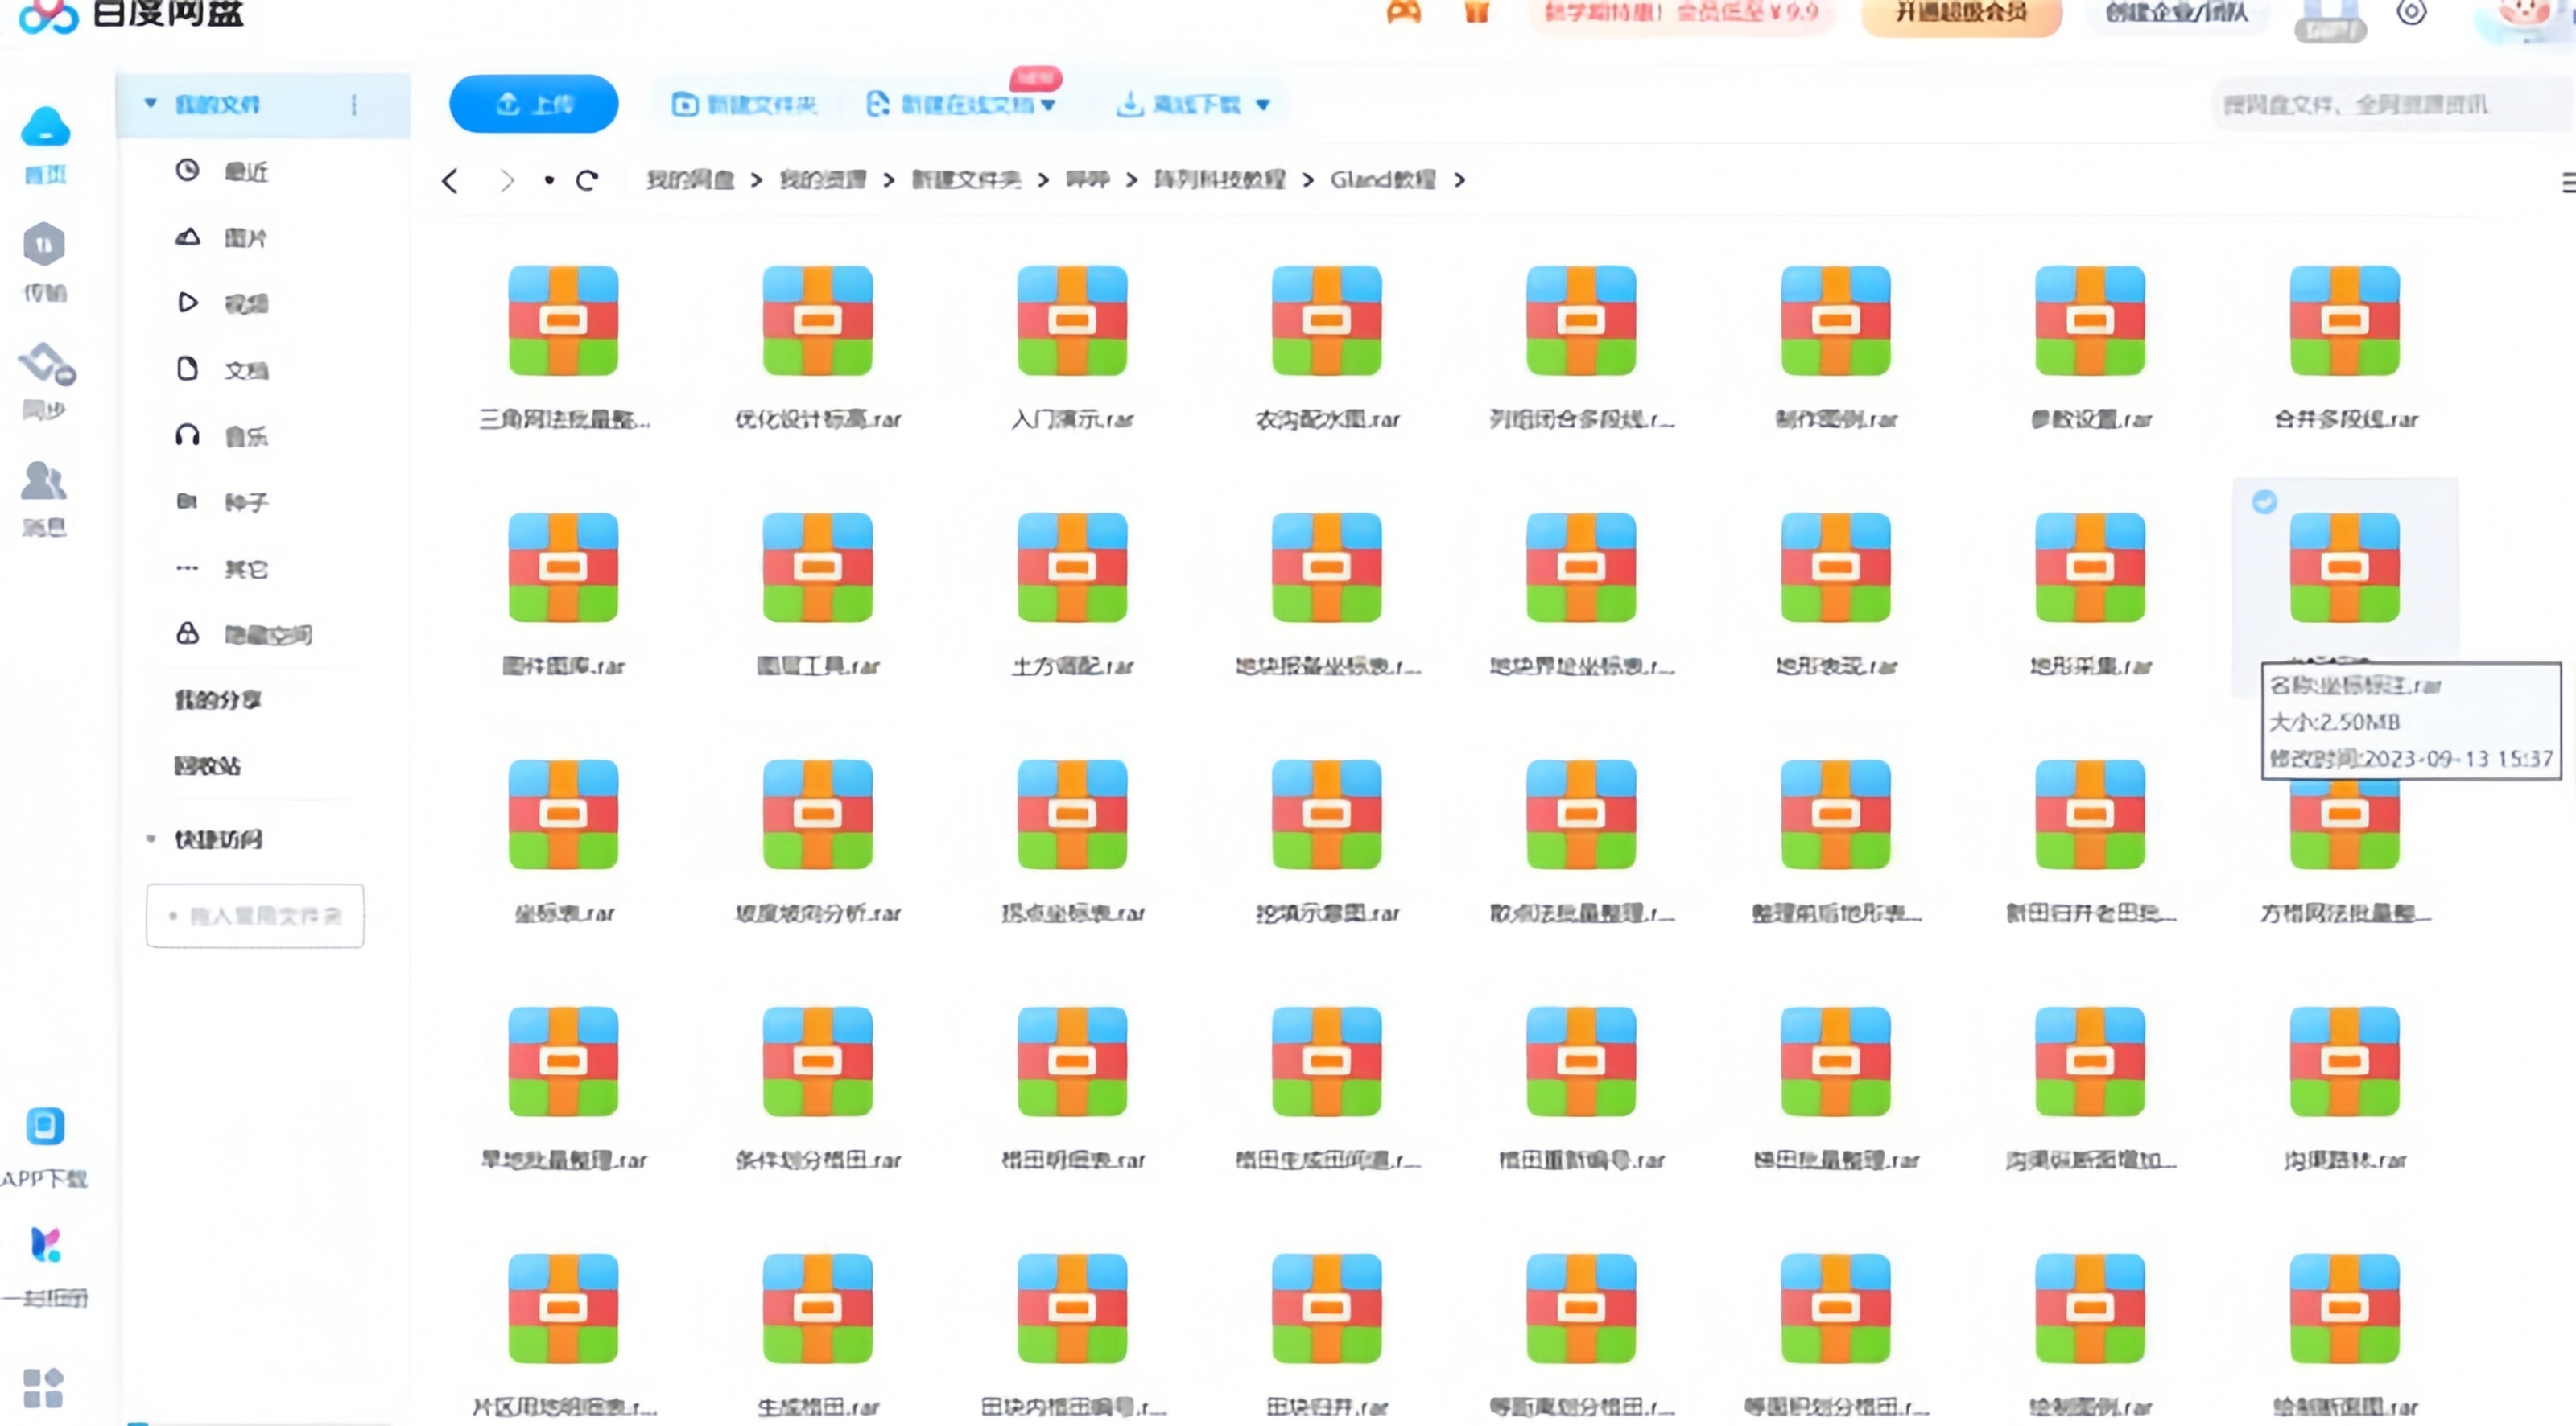Viewport: 2576px width, 1426px height.
Task: Select 图片 category in file sidebar
Action: coord(244,238)
